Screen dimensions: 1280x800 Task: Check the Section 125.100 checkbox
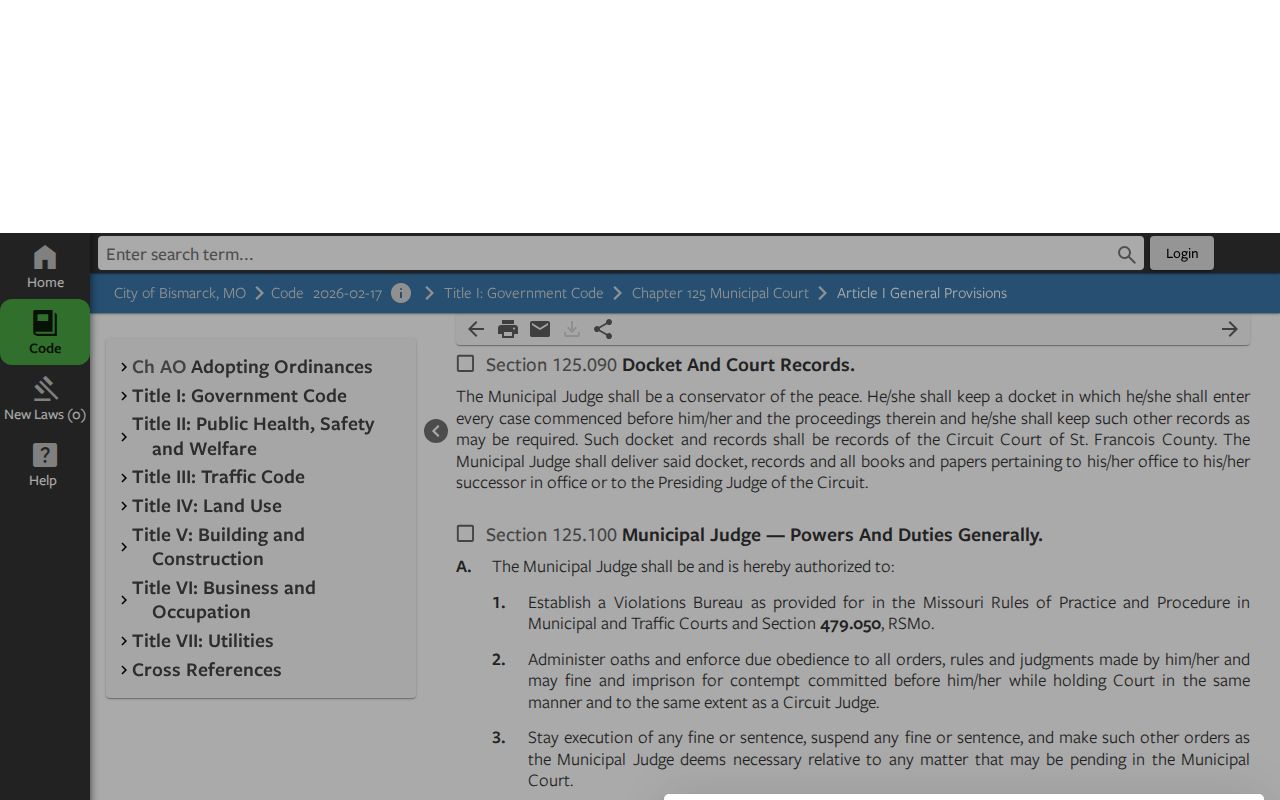465,534
